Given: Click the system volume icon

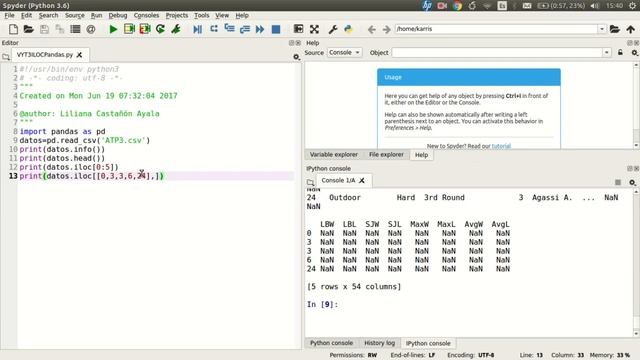Looking at the screenshot, I should pyautogui.click(x=595, y=5).
